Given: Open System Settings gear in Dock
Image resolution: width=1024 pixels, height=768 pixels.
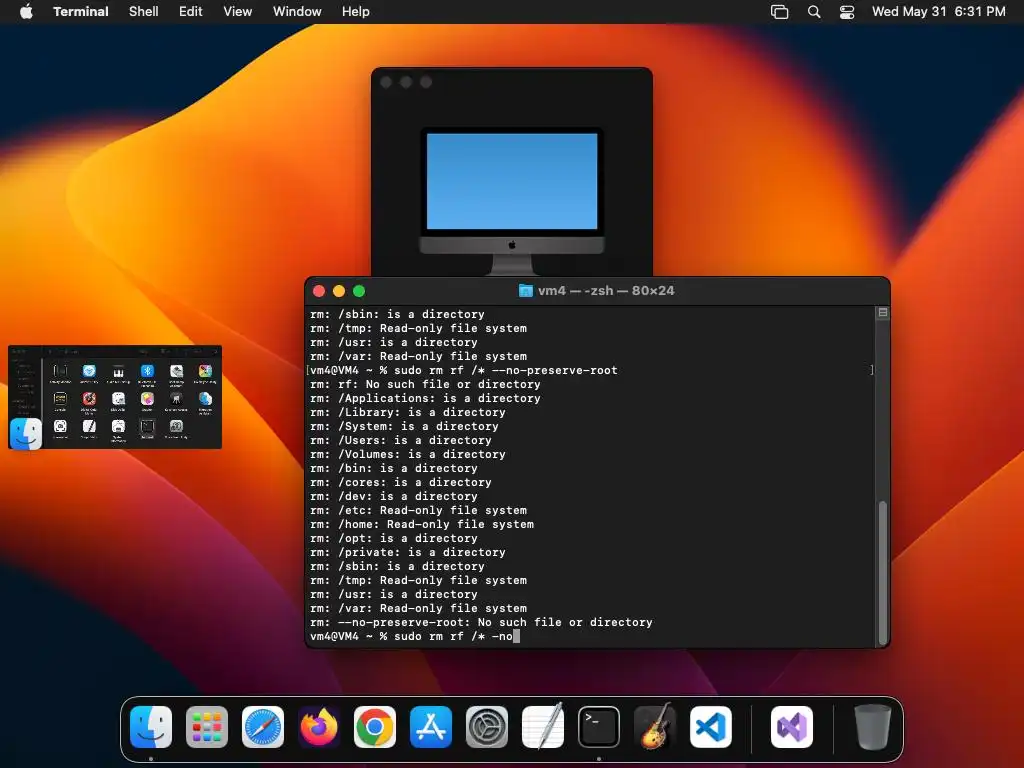Looking at the screenshot, I should tap(487, 727).
